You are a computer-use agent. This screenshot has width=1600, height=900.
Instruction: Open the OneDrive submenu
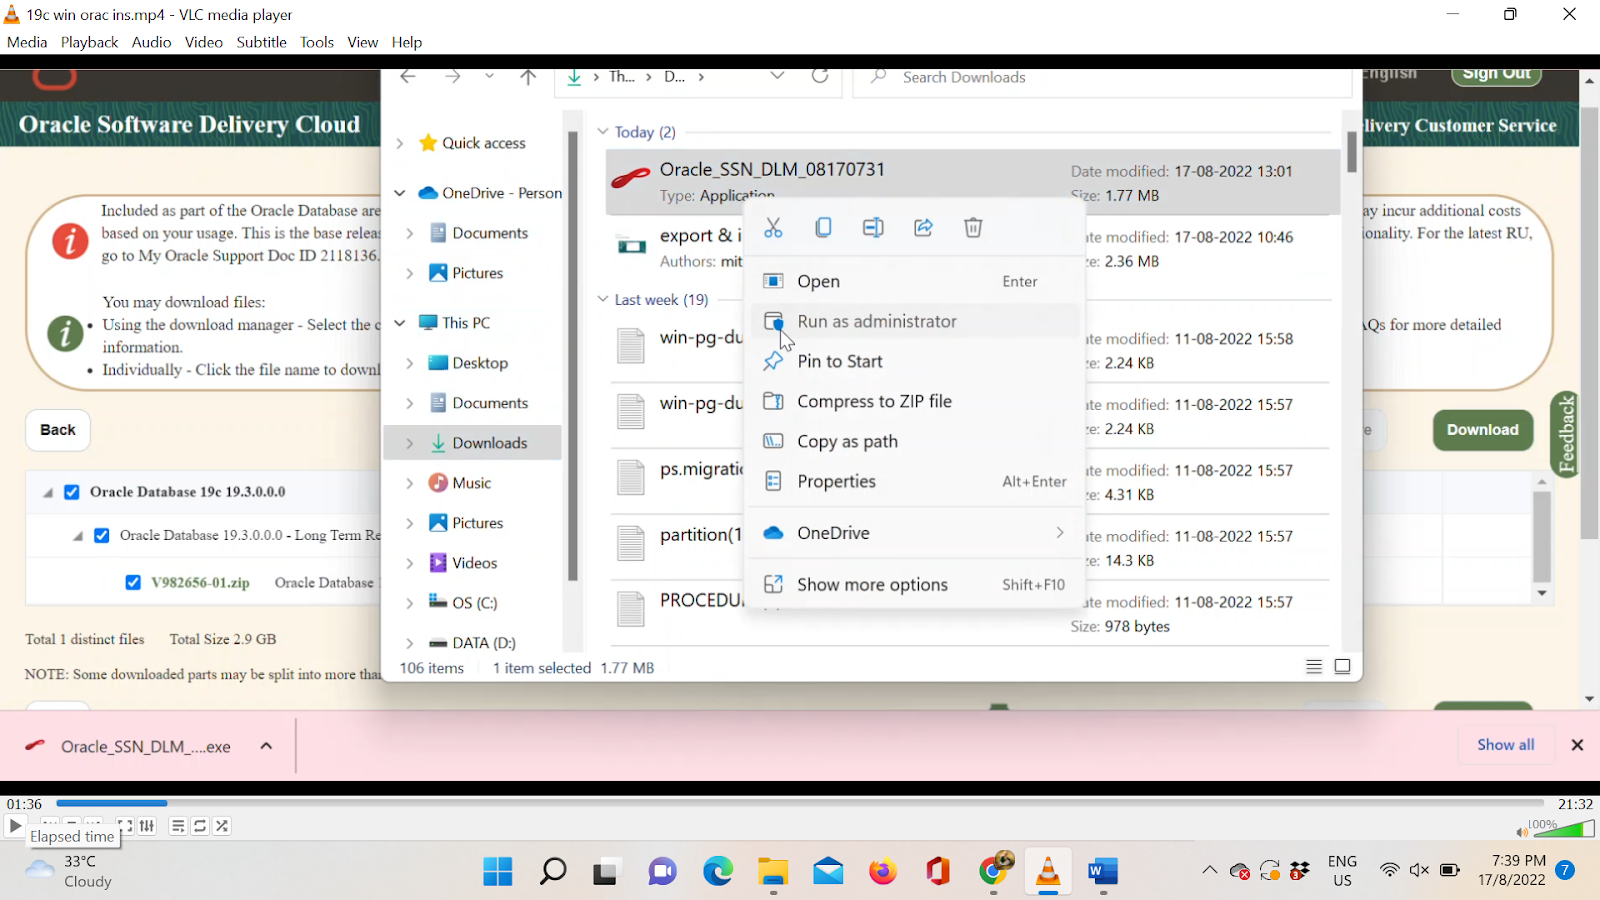click(915, 534)
